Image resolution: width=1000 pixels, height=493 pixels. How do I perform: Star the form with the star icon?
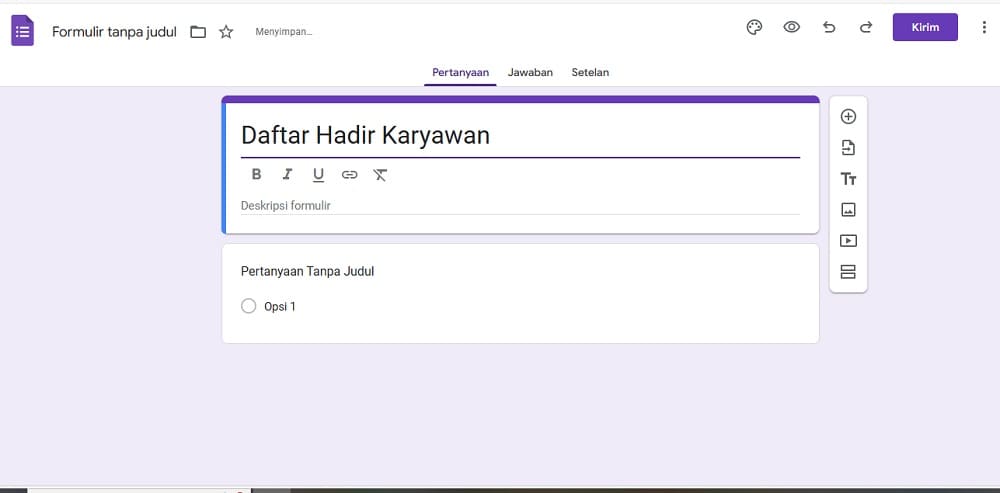coord(226,32)
